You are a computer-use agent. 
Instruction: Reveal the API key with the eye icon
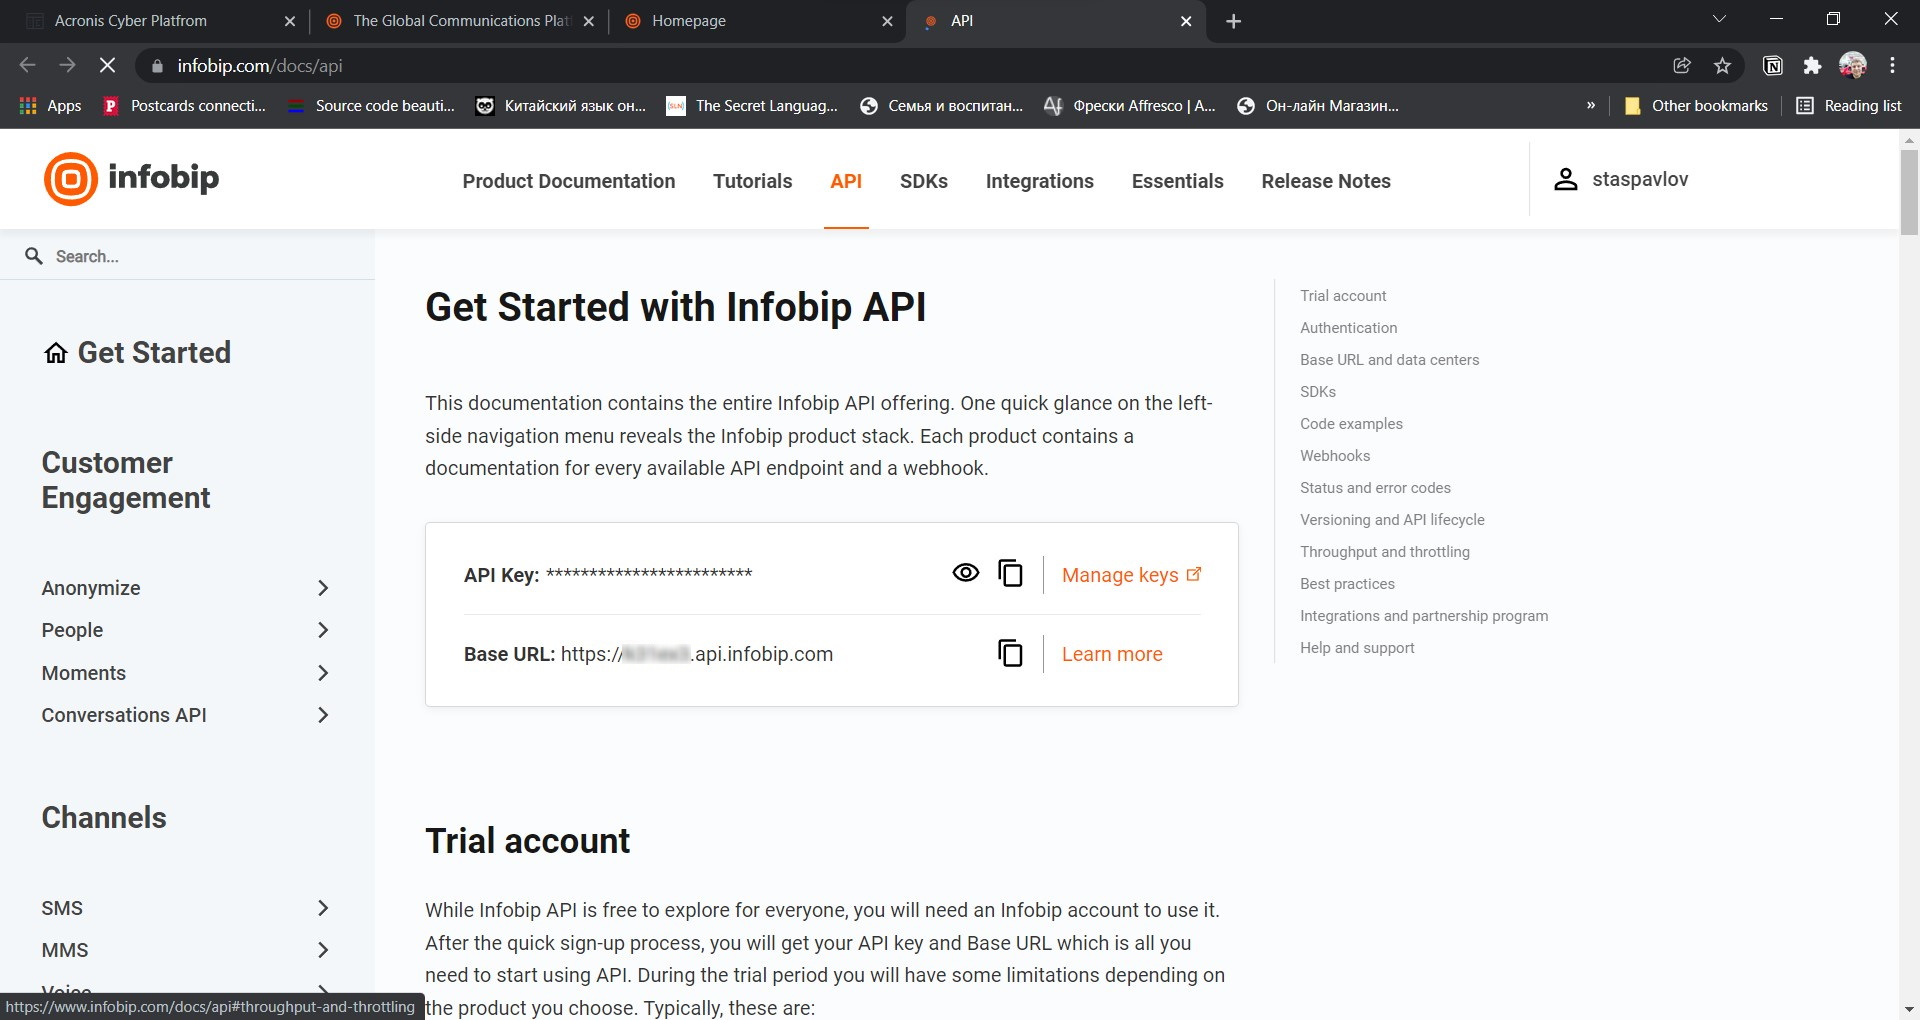965,573
